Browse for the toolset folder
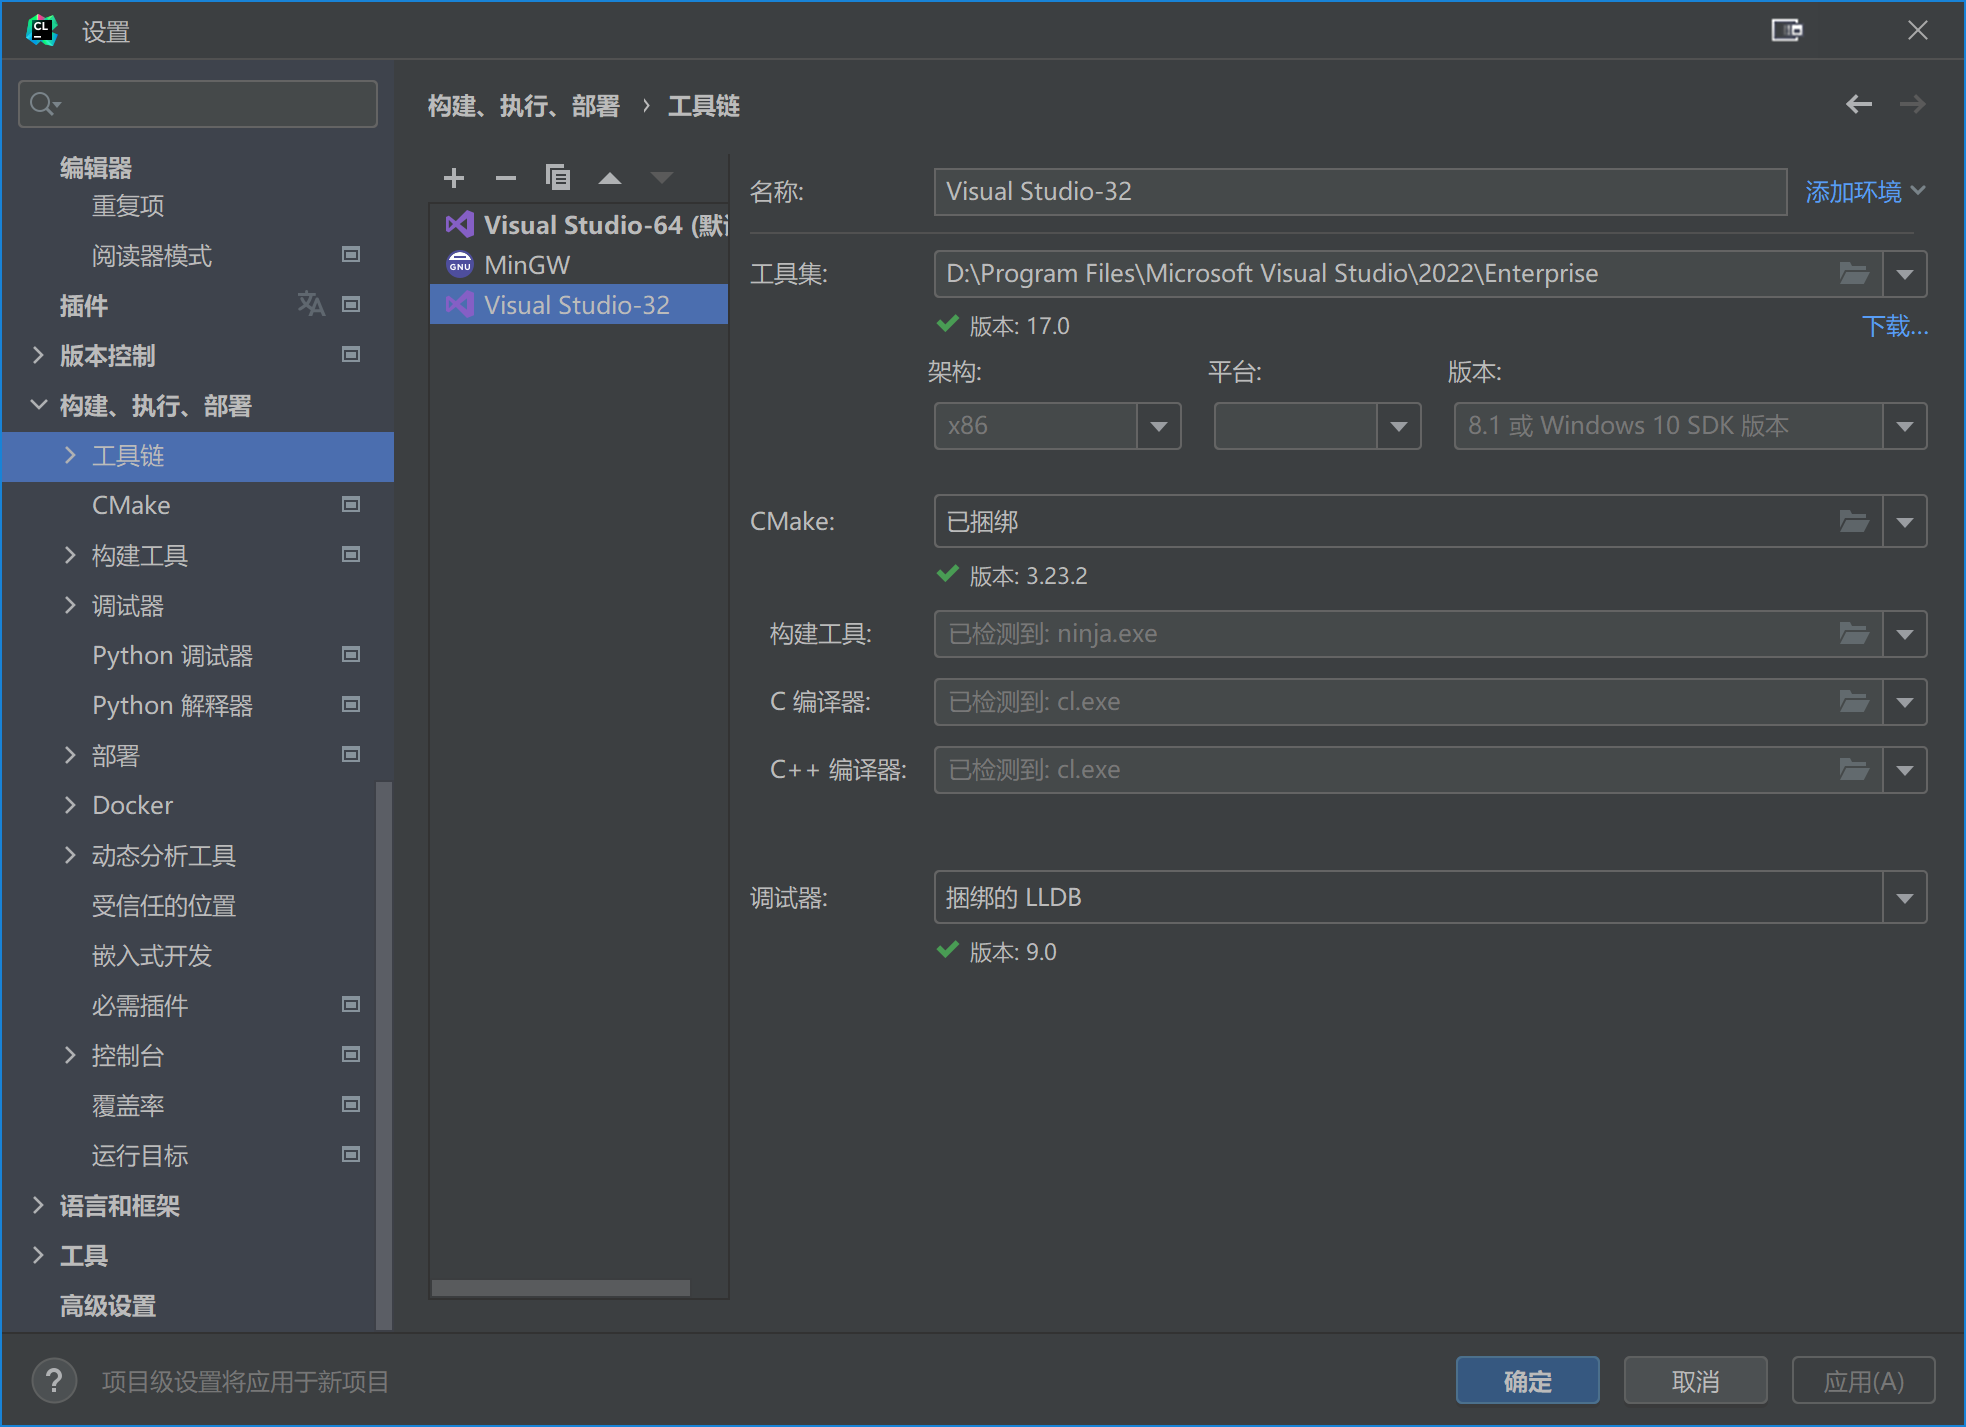 point(1855,273)
